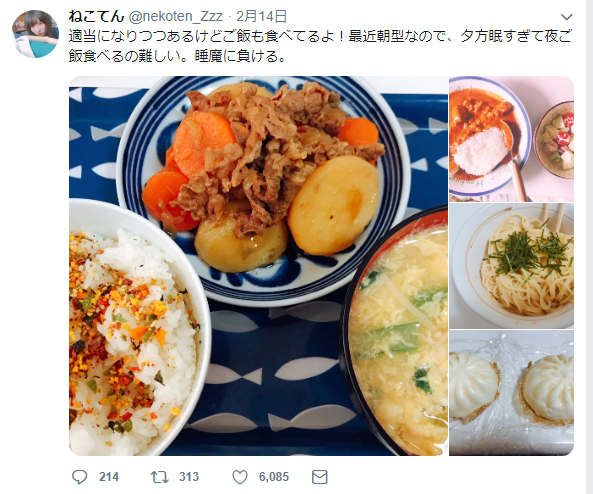Click the tweet text line ending 睡魔に負ける
Screen dimensions: 593x494
(177, 57)
